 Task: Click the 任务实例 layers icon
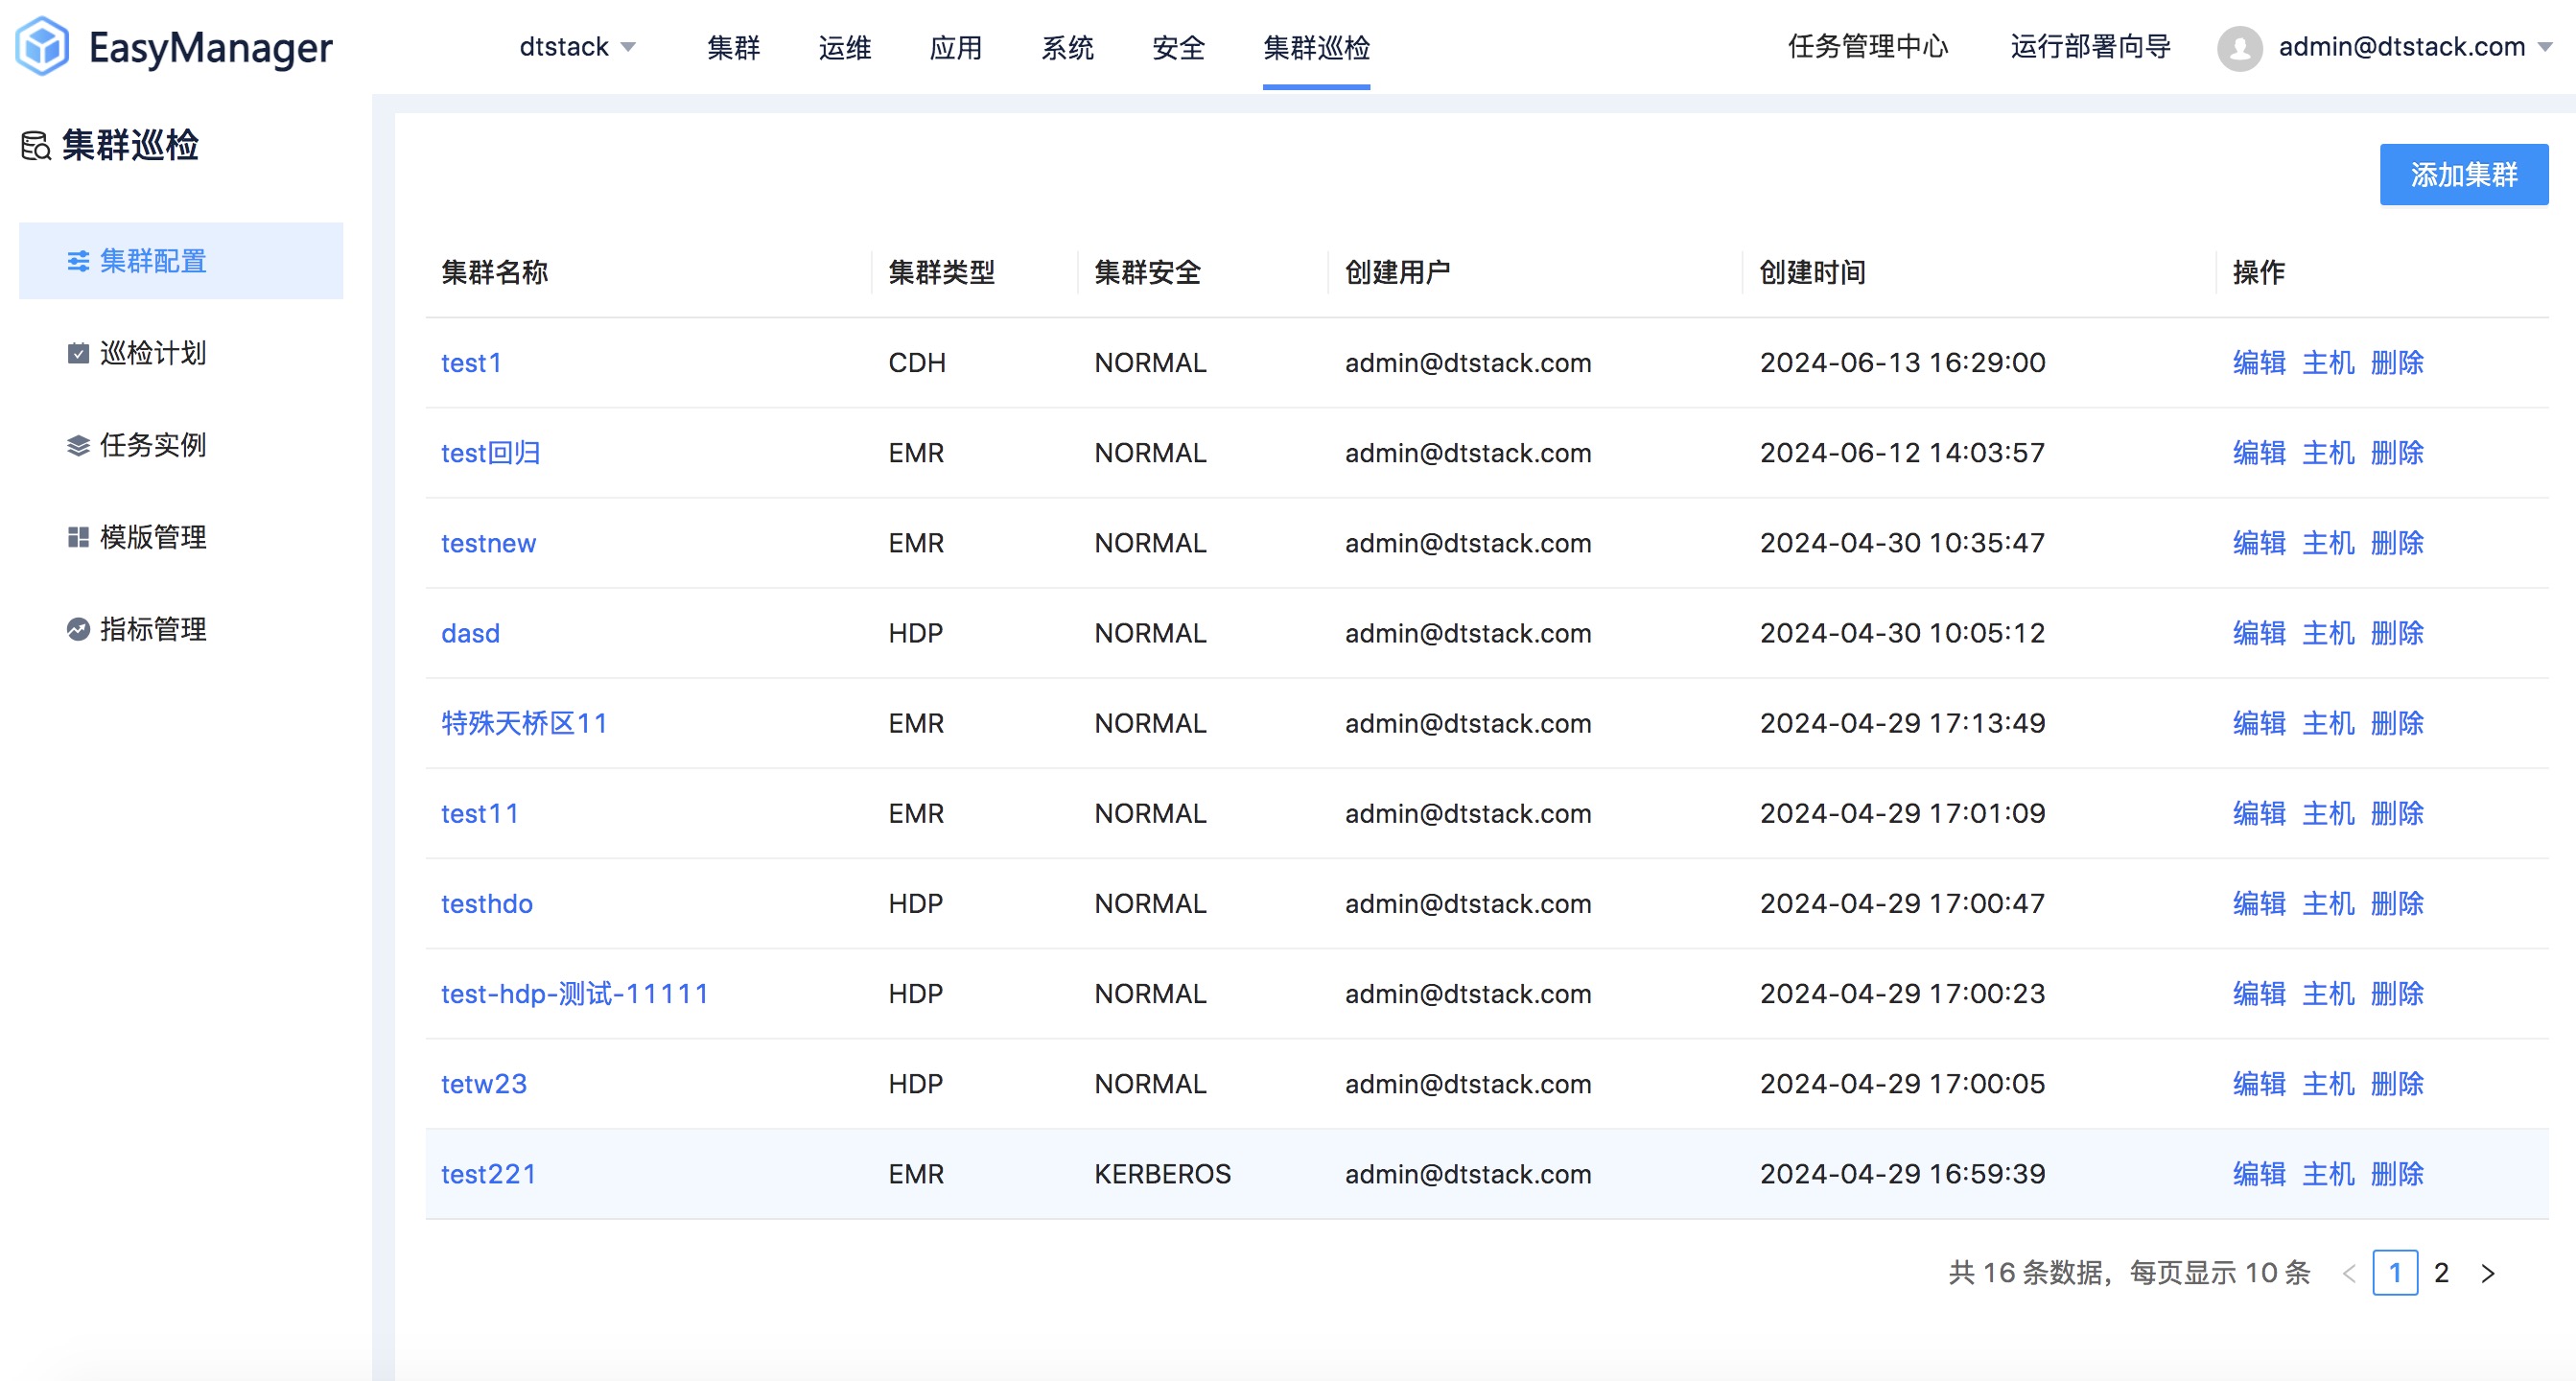click(78, 445)
